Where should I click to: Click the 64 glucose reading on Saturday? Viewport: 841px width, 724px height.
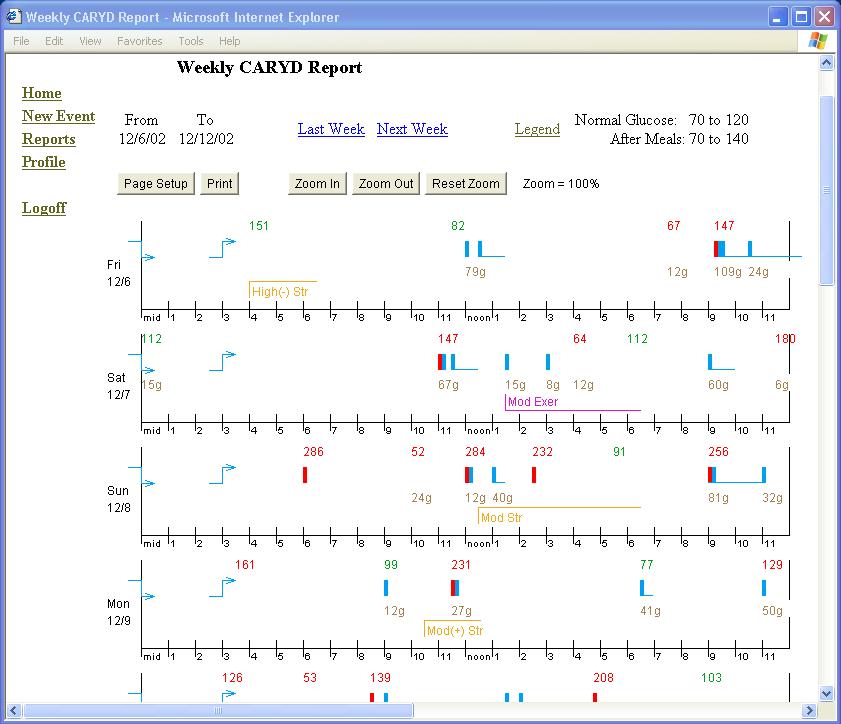click(x=579, y=339)
